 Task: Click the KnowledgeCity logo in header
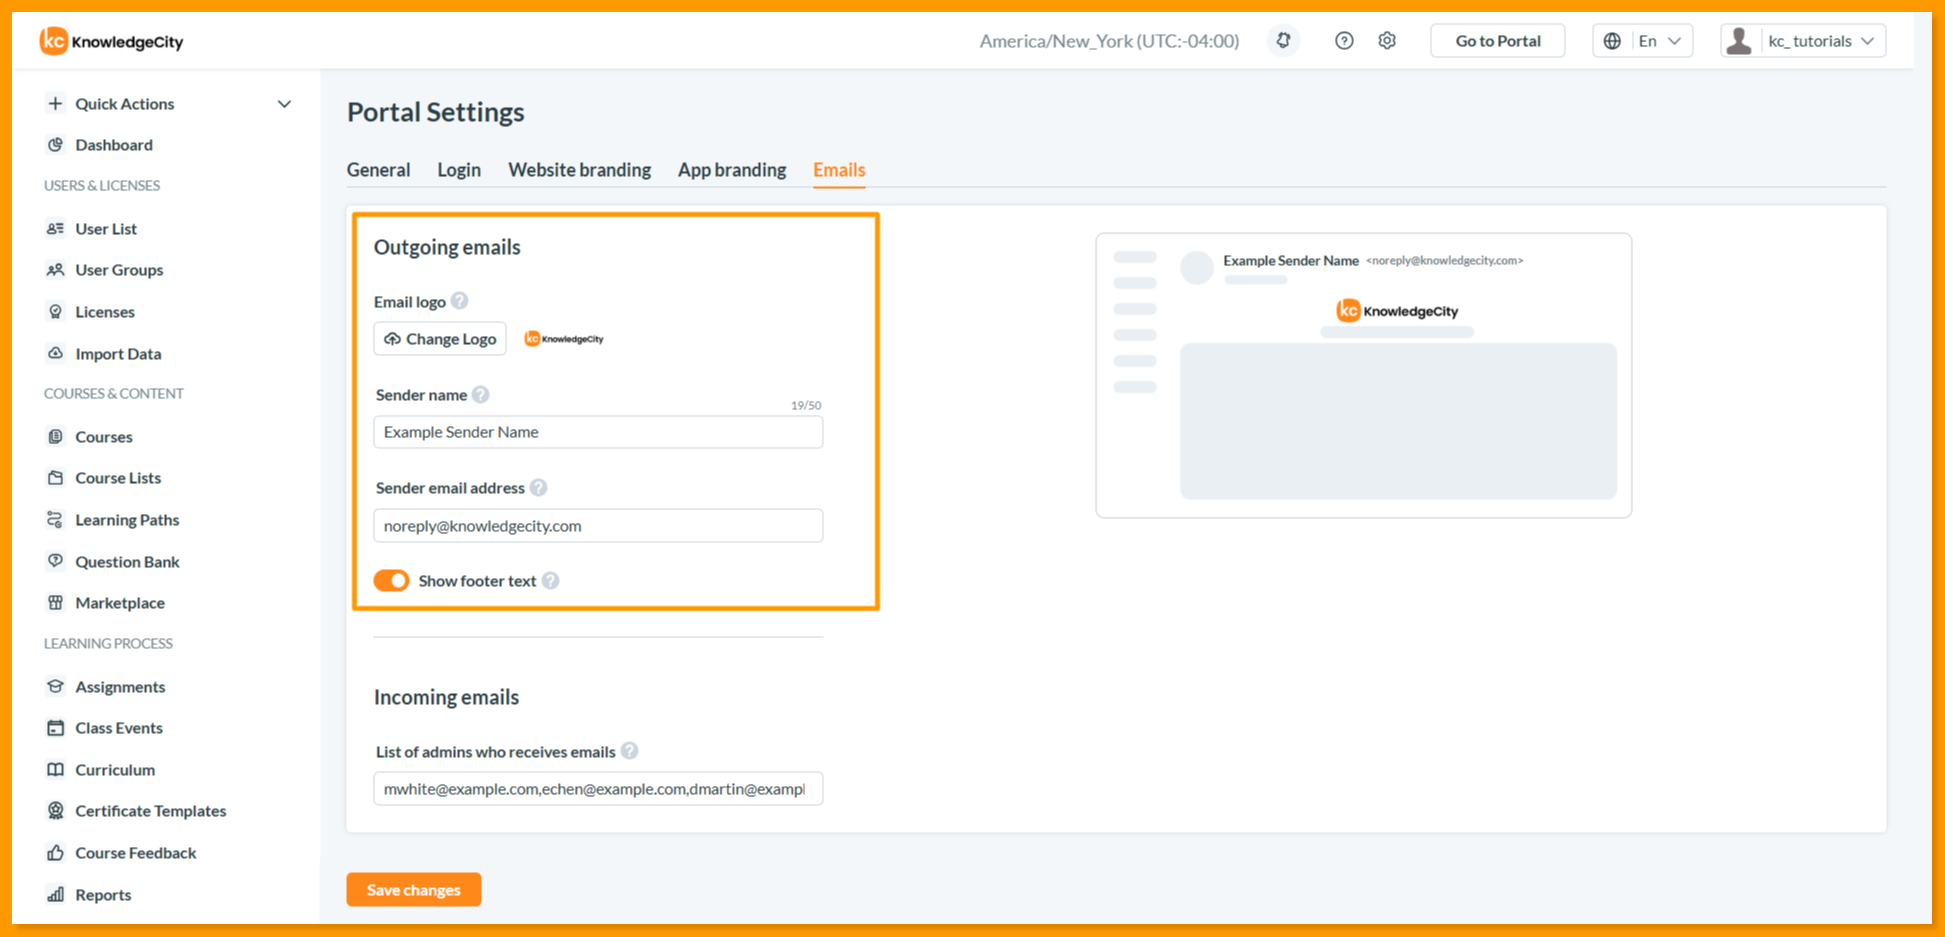pos(111,41)
